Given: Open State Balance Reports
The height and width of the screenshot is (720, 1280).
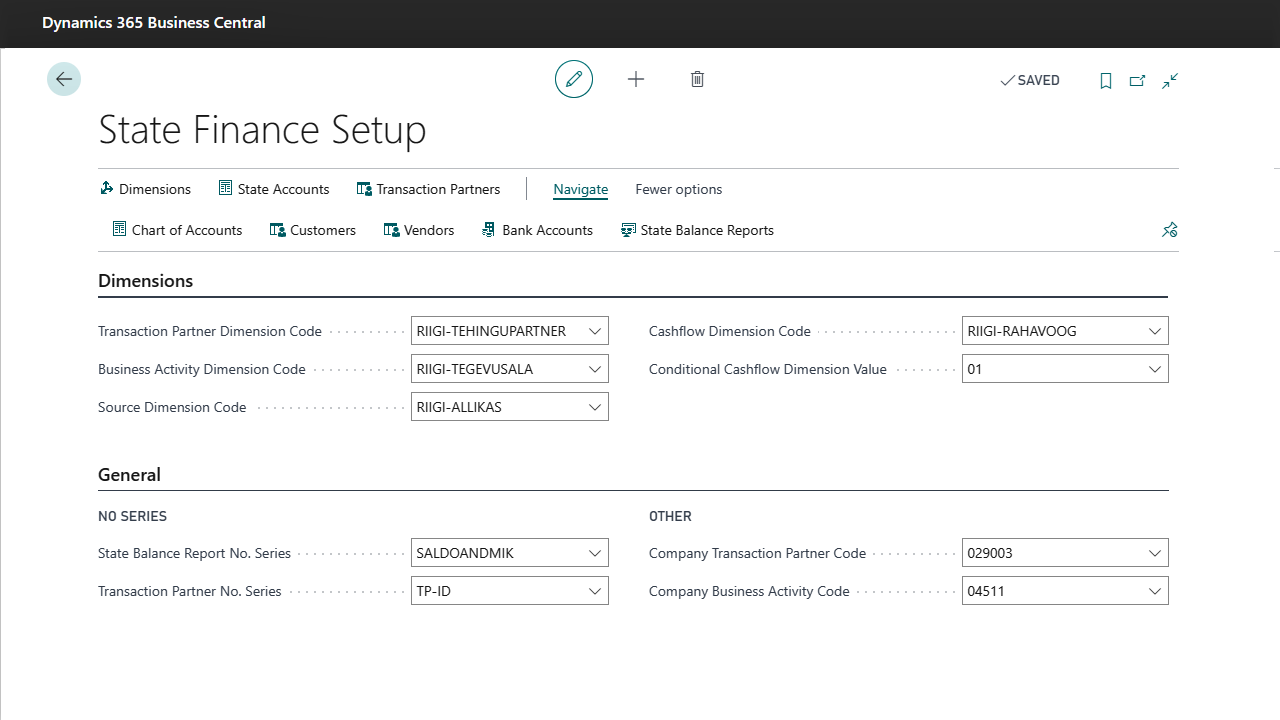Looking at the screenshot, I should click(697, 230).
